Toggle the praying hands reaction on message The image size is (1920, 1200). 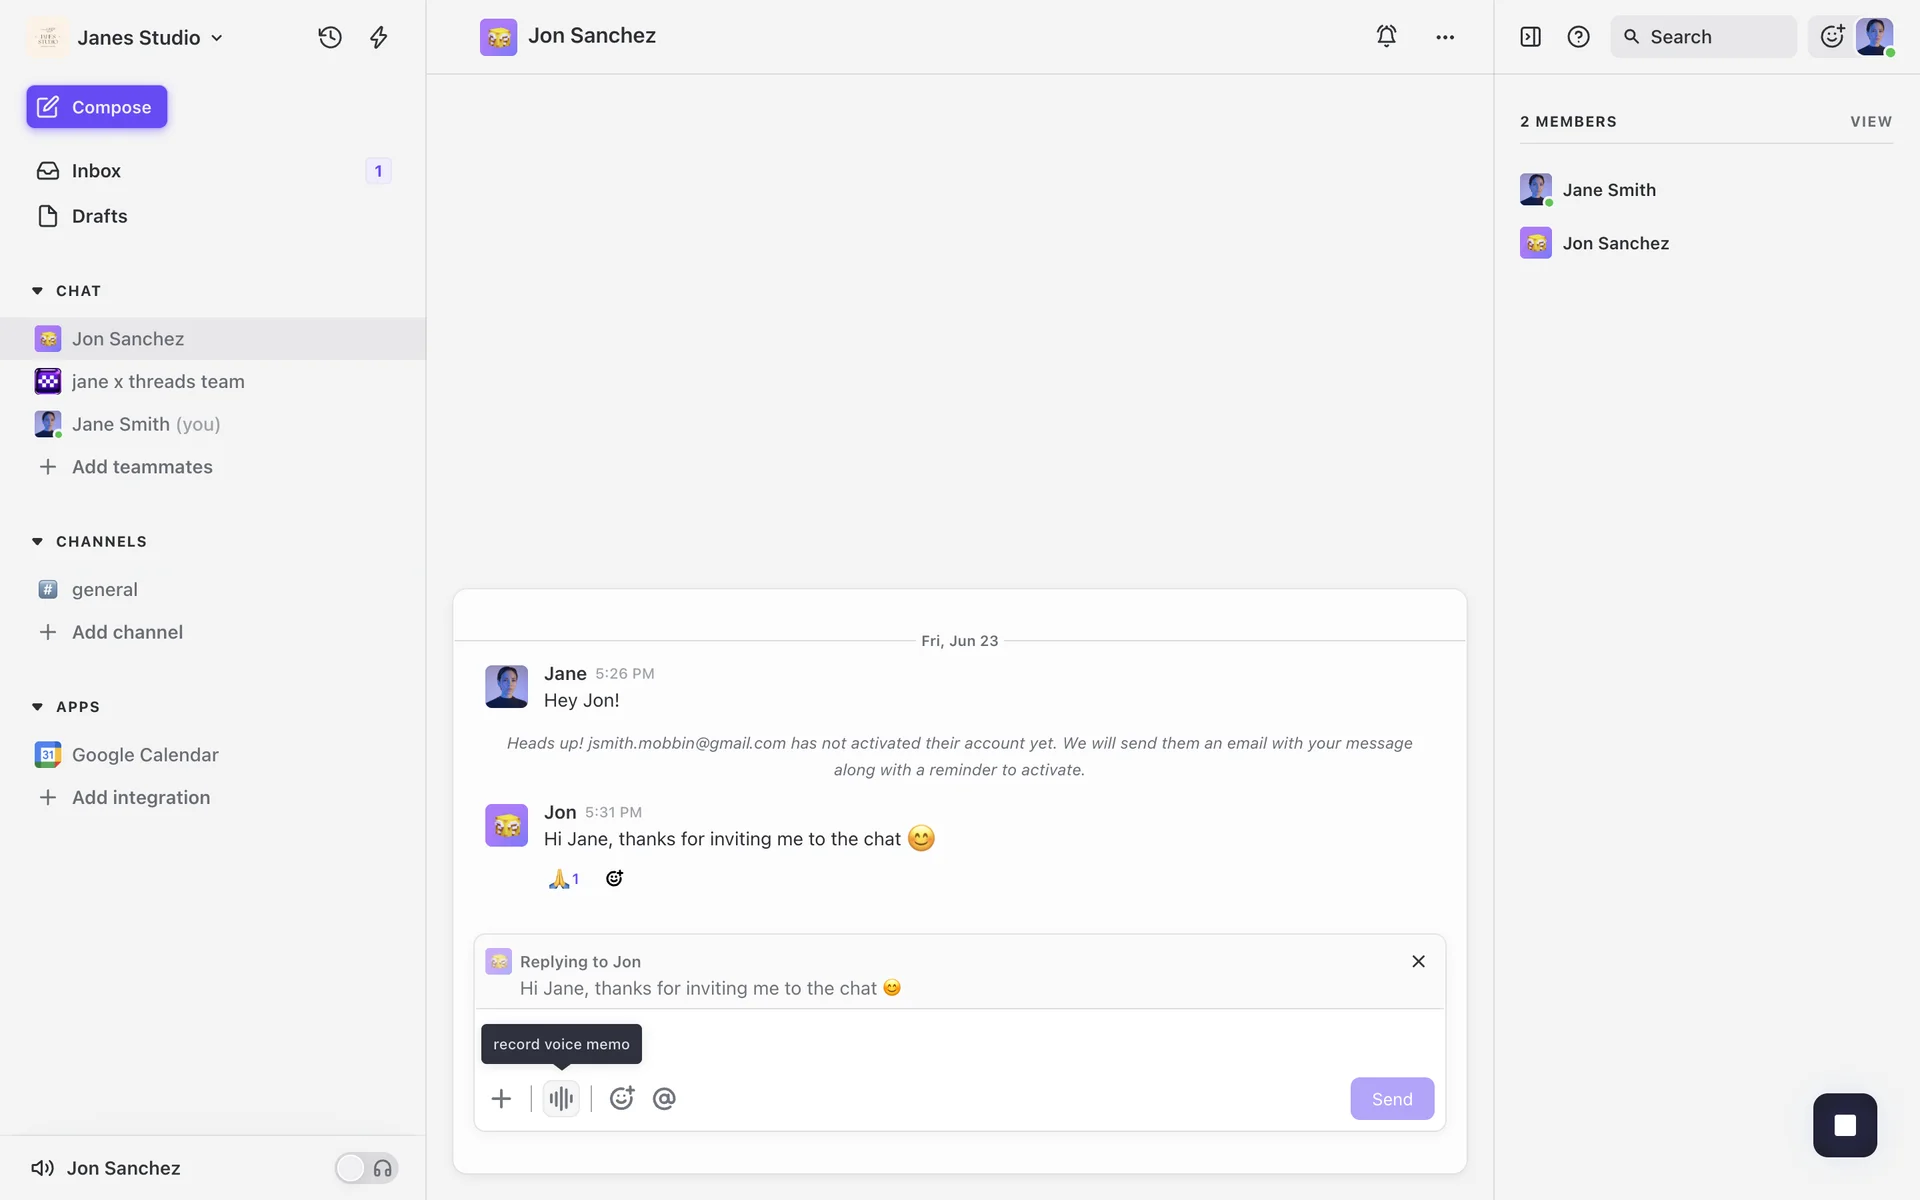point(563,878)
